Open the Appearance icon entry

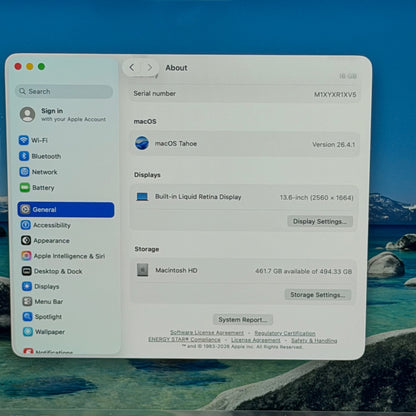coord(26,240)
